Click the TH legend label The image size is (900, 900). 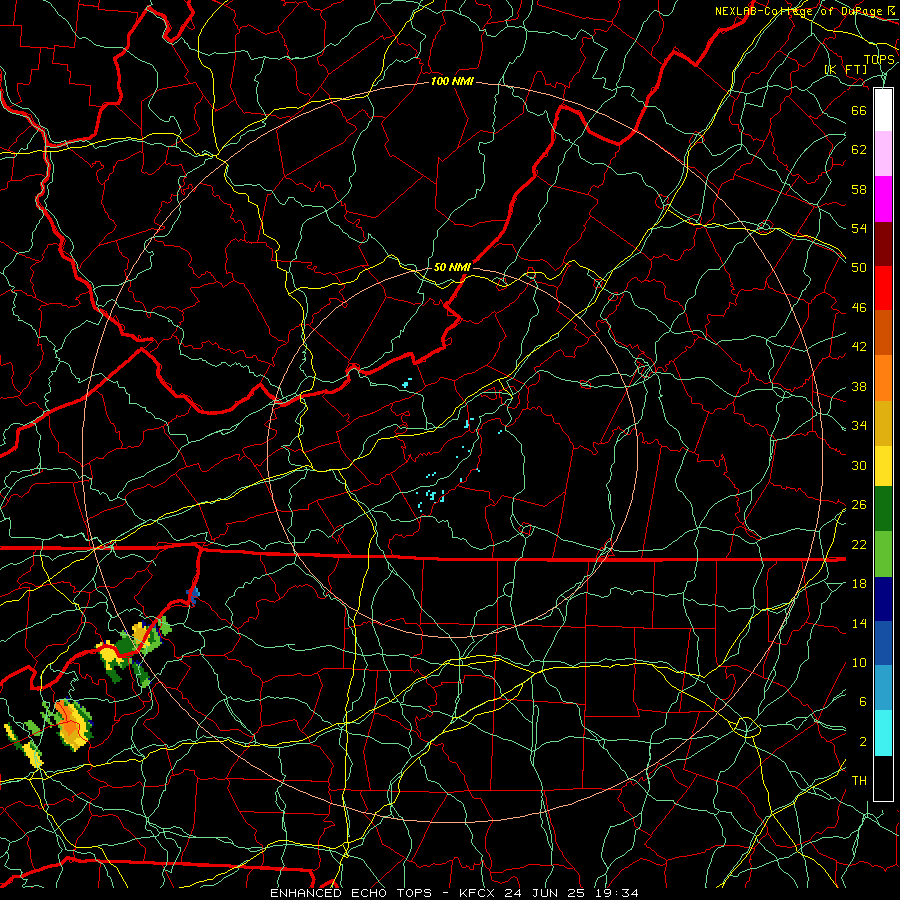click(x=859, y=781)
